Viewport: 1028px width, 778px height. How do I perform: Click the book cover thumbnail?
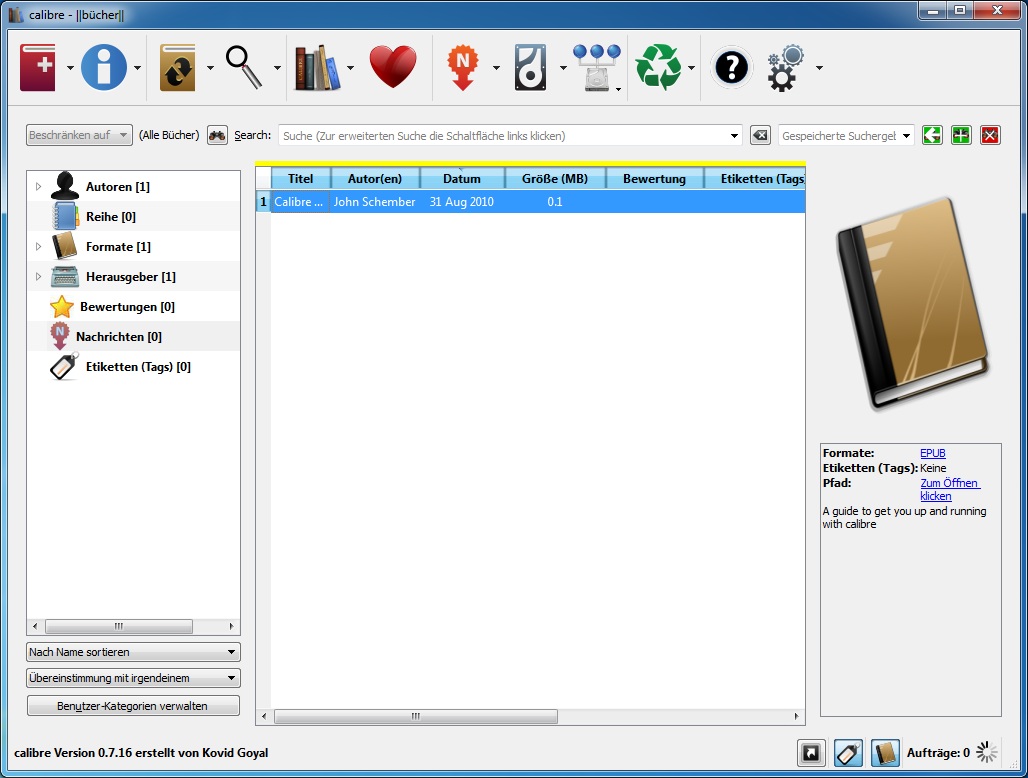click(911, 304)
